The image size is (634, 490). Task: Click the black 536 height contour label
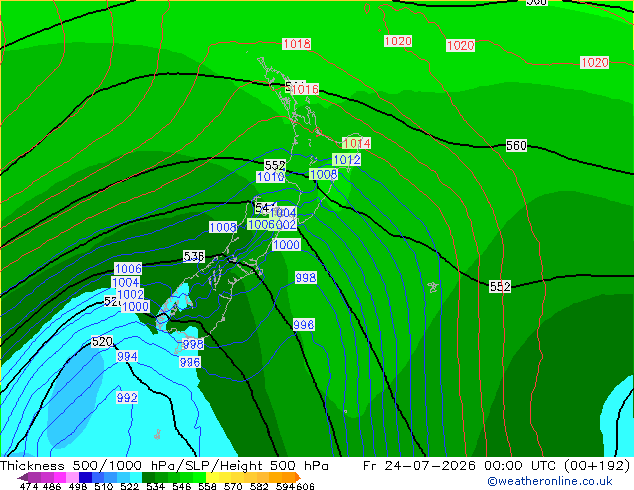coord(194,256)
